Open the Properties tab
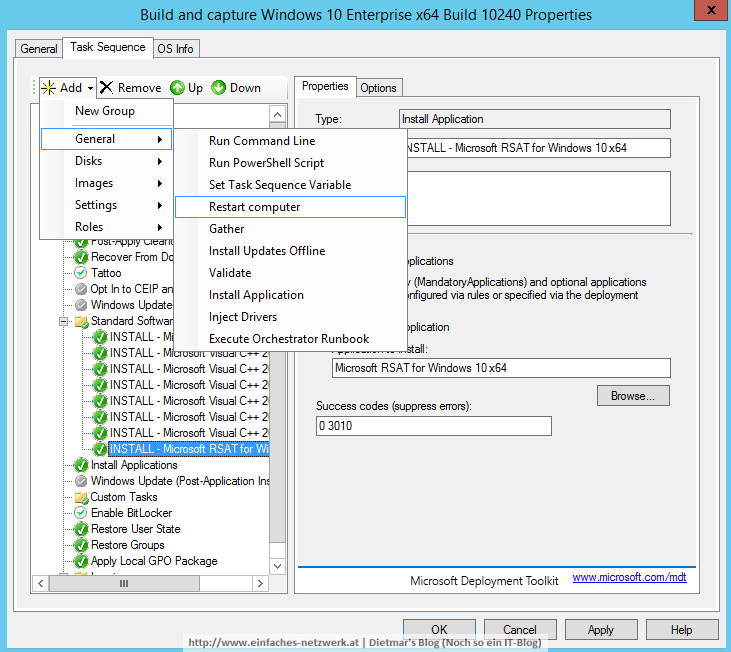The width and height of the screenshot is (731, 652). 325,86
